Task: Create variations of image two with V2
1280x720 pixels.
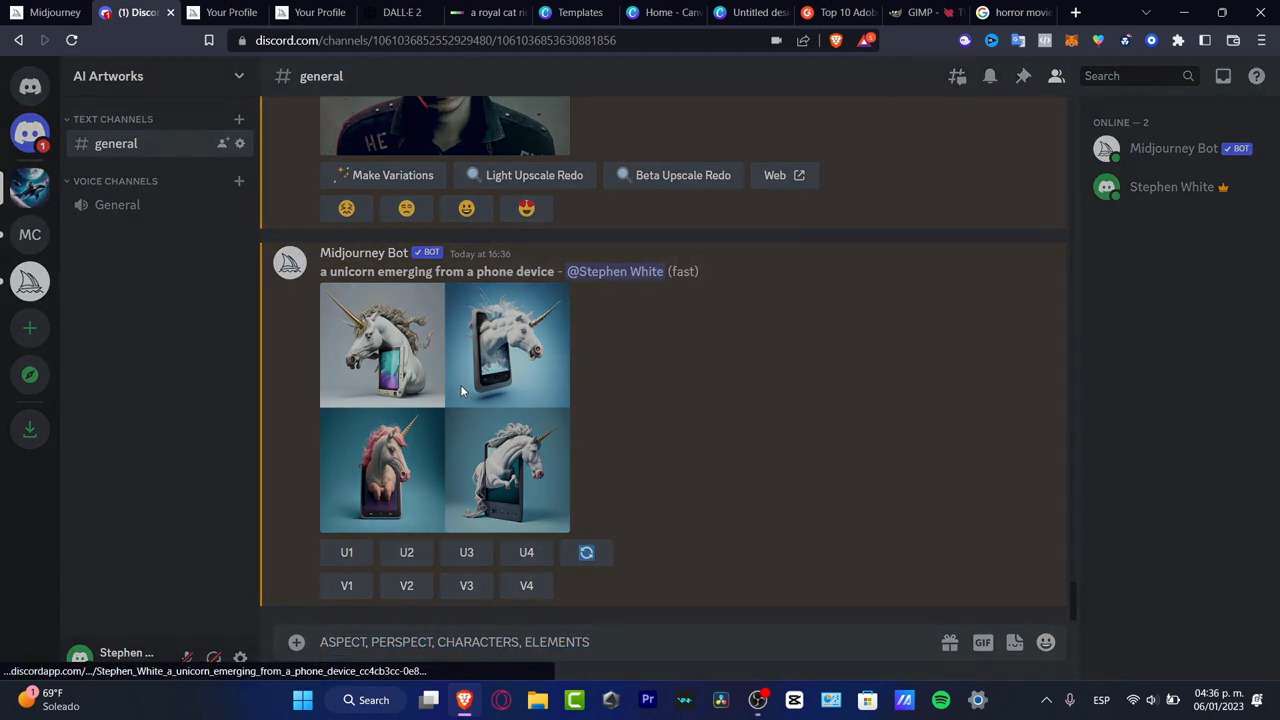Action: pos(407,586)
